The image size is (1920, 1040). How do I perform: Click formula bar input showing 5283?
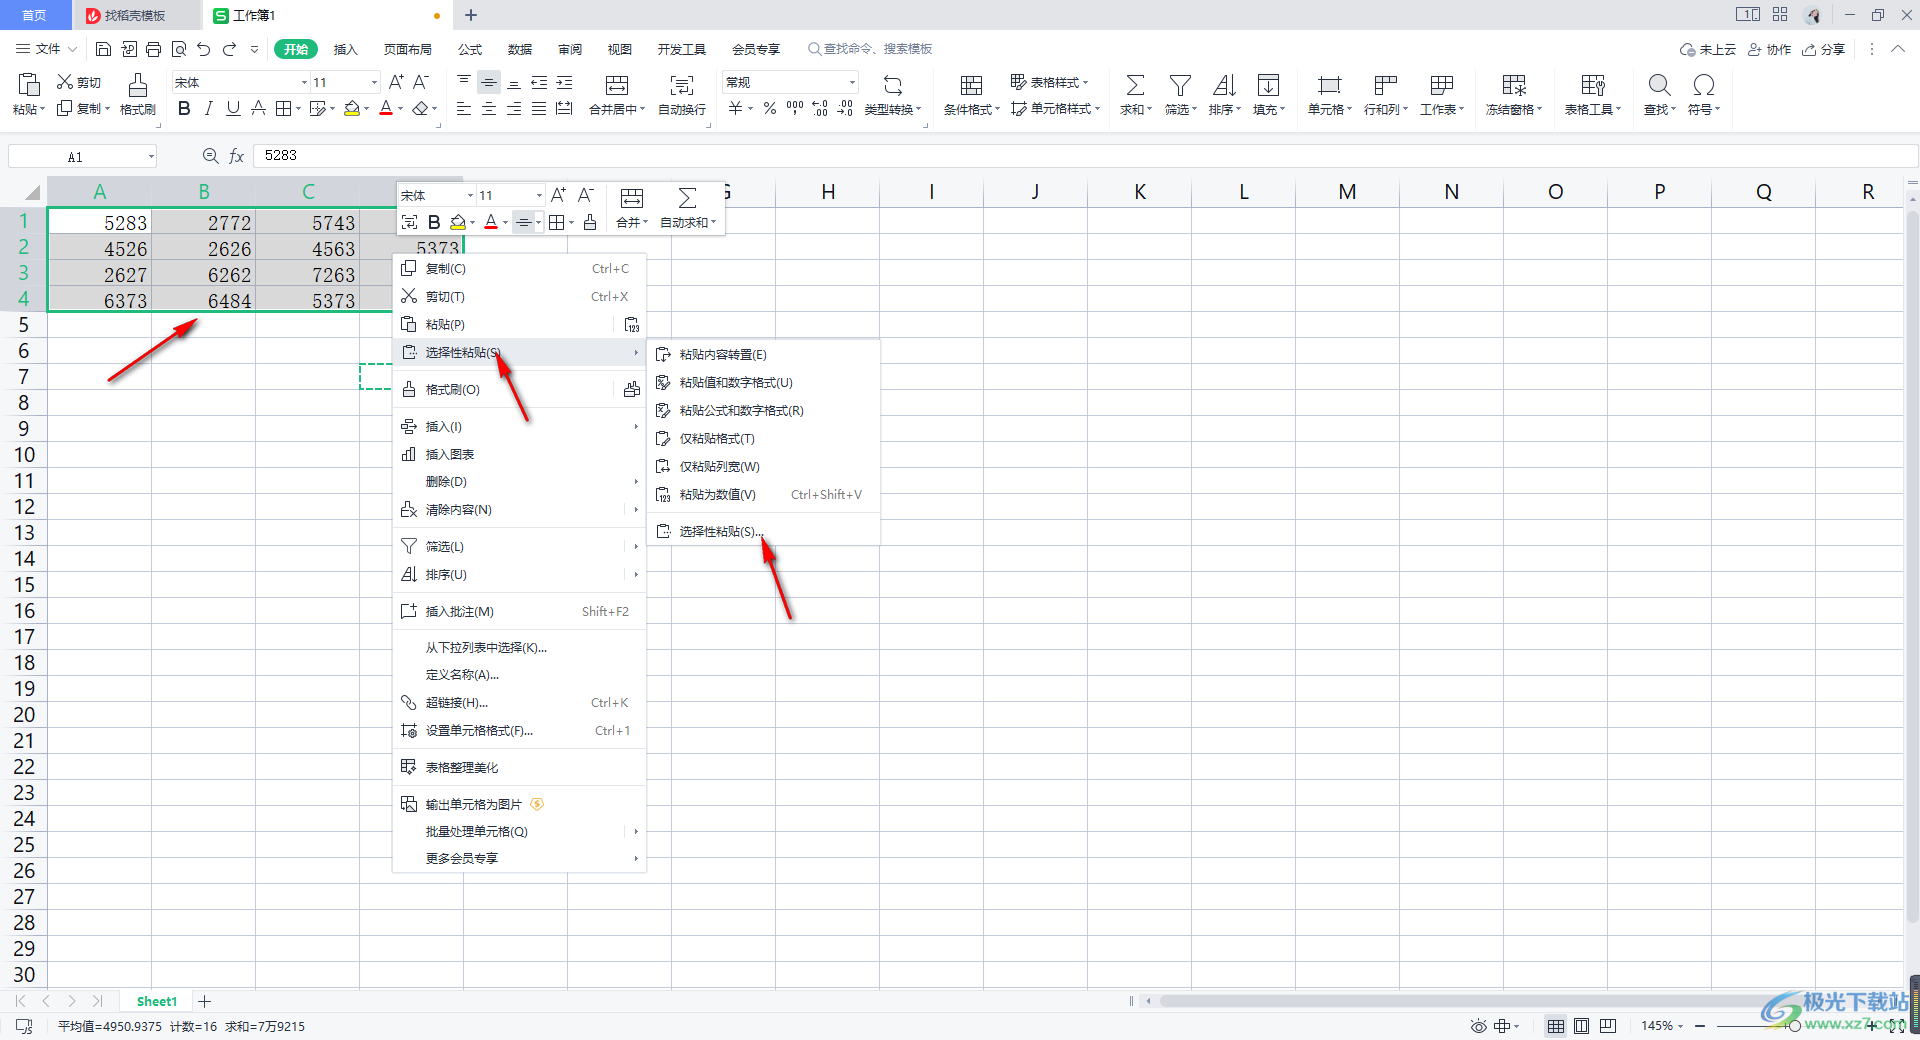[x=1086, y=156]
